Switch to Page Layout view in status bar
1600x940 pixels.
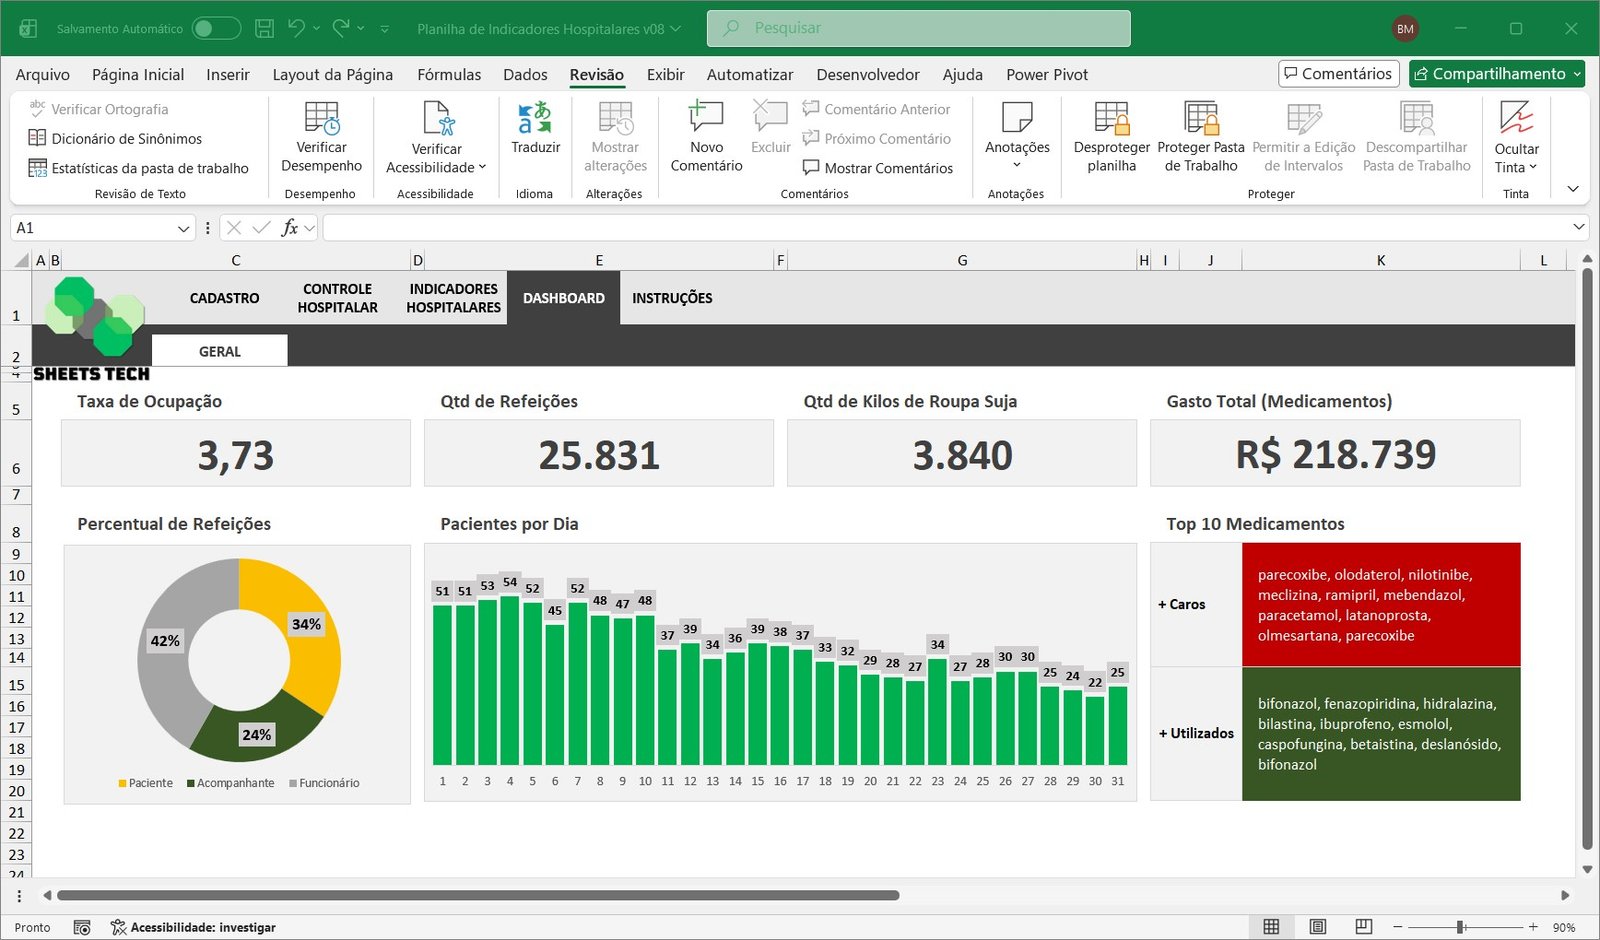coord(1317,927)
